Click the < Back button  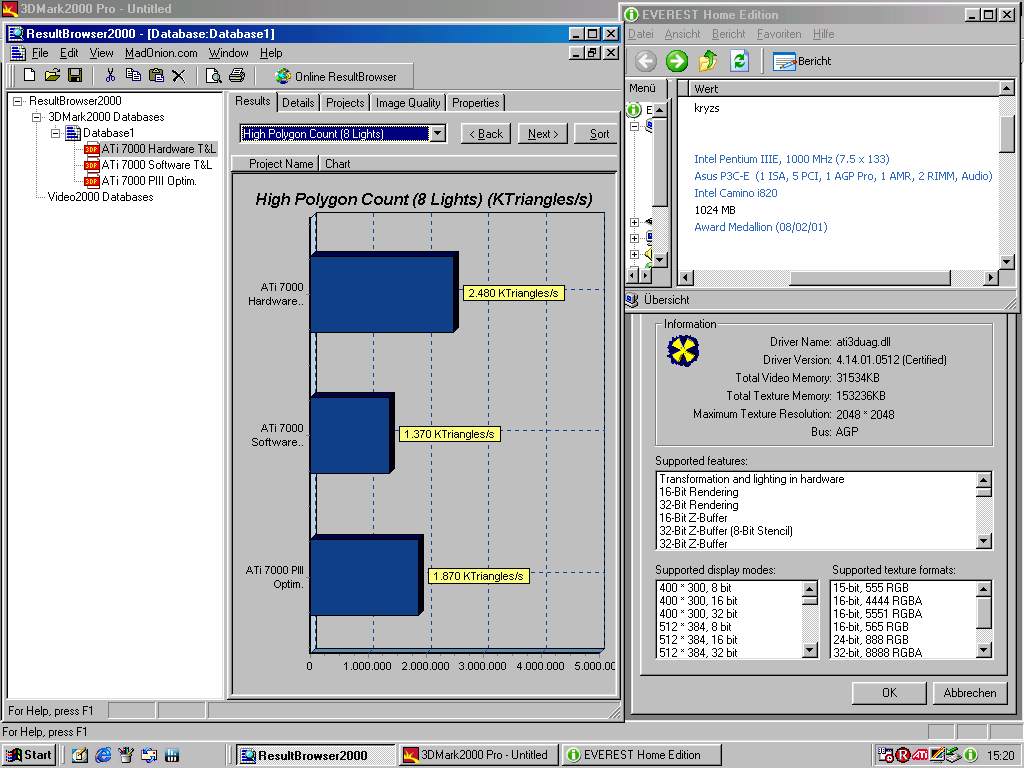(x=486, y=134)
